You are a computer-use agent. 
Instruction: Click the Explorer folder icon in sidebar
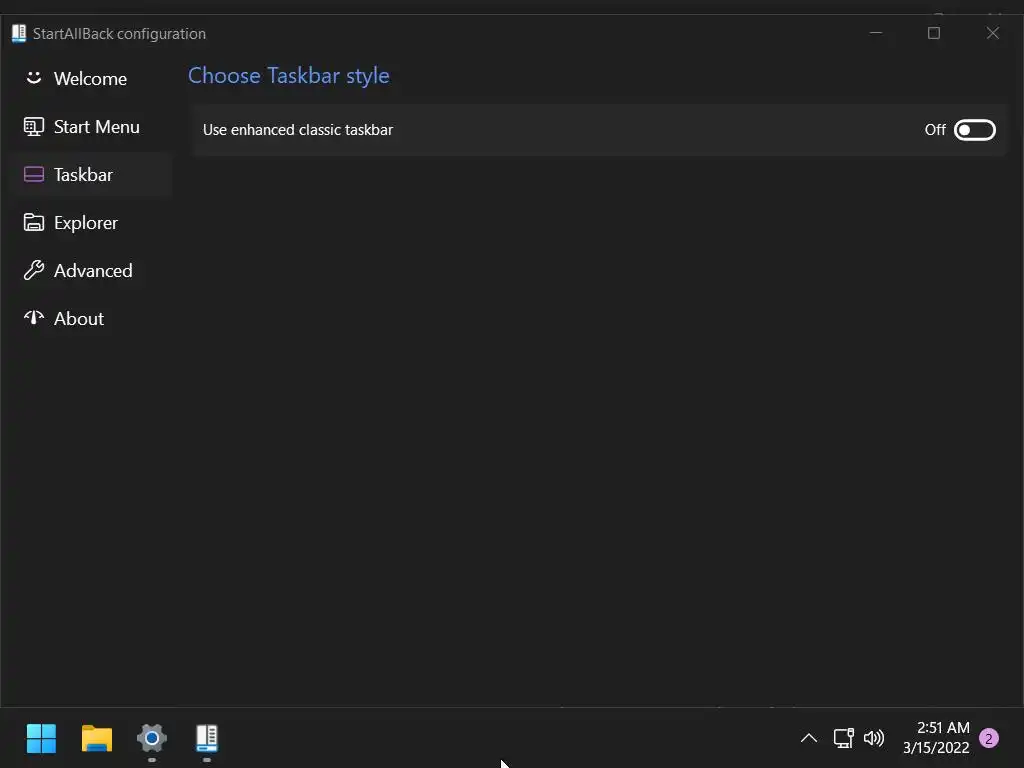pyautogui.click(x=34, y=222)
